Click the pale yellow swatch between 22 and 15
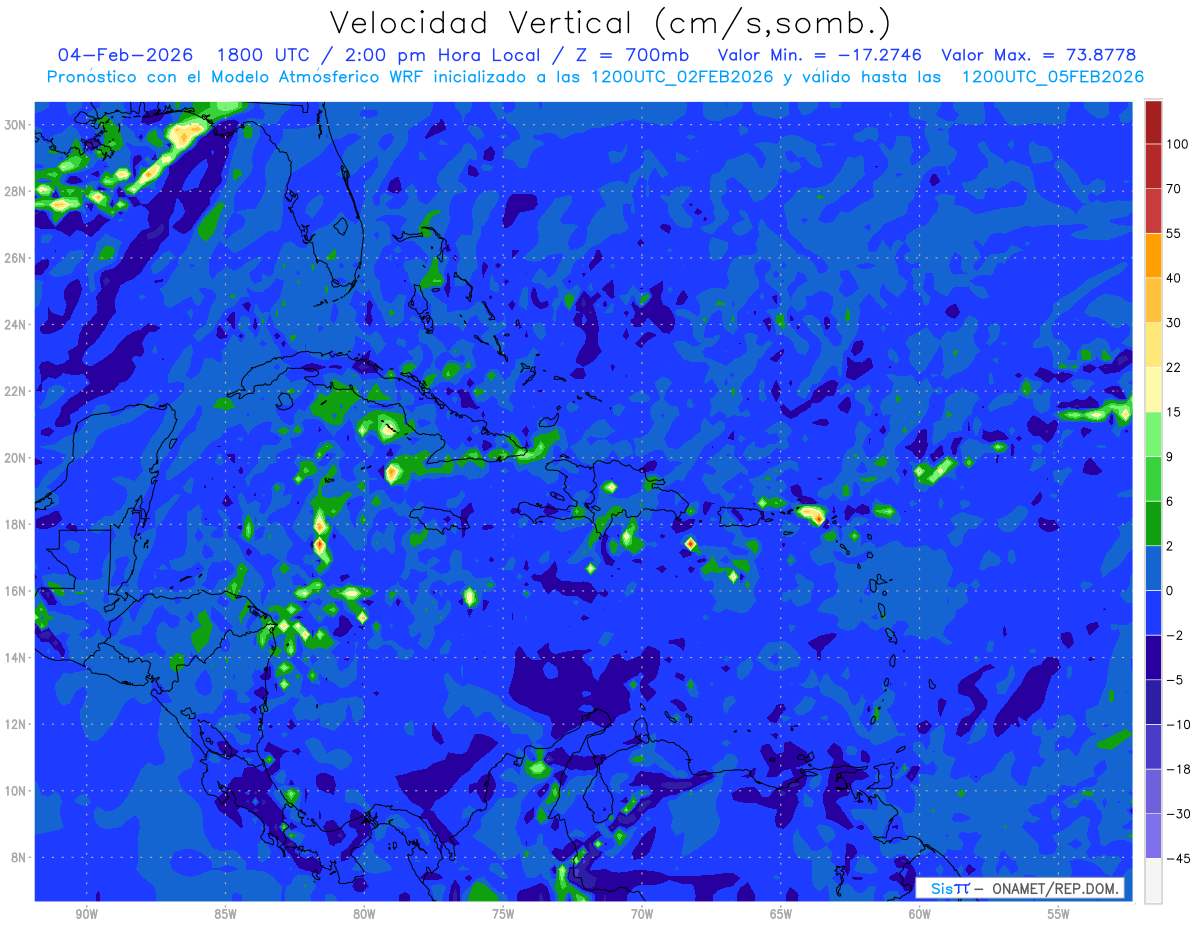The width and height of the screenshot is (1200, 927). [1153, 389]
